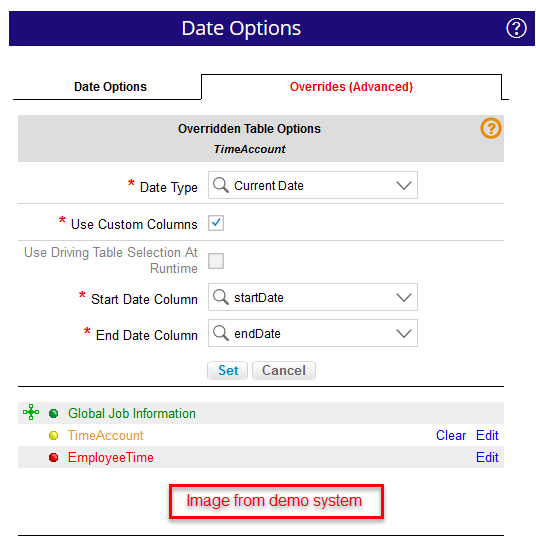Click the search icon in the End Date Column field
Screen dimensions: 536x536
[x=220, y=333]
